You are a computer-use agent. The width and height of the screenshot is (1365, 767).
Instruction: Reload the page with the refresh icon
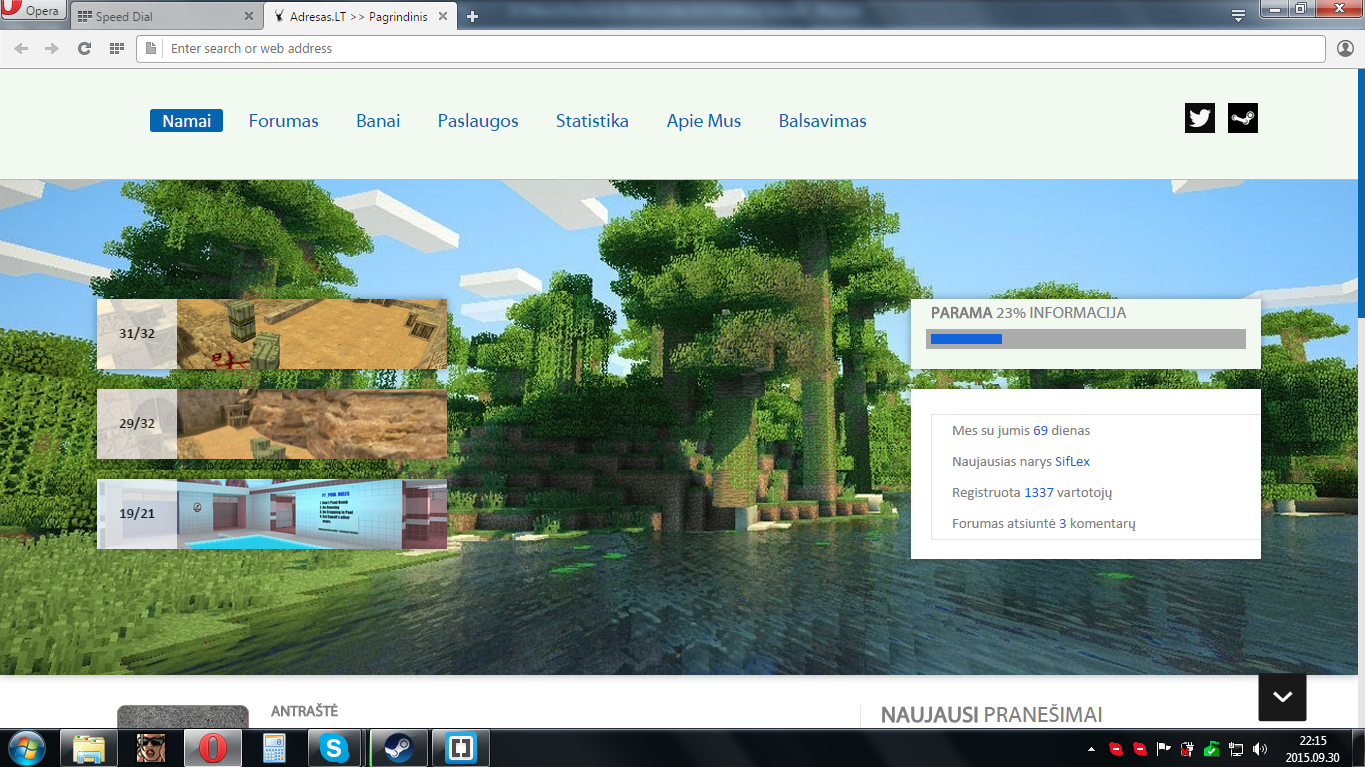[x=85, y=48]
